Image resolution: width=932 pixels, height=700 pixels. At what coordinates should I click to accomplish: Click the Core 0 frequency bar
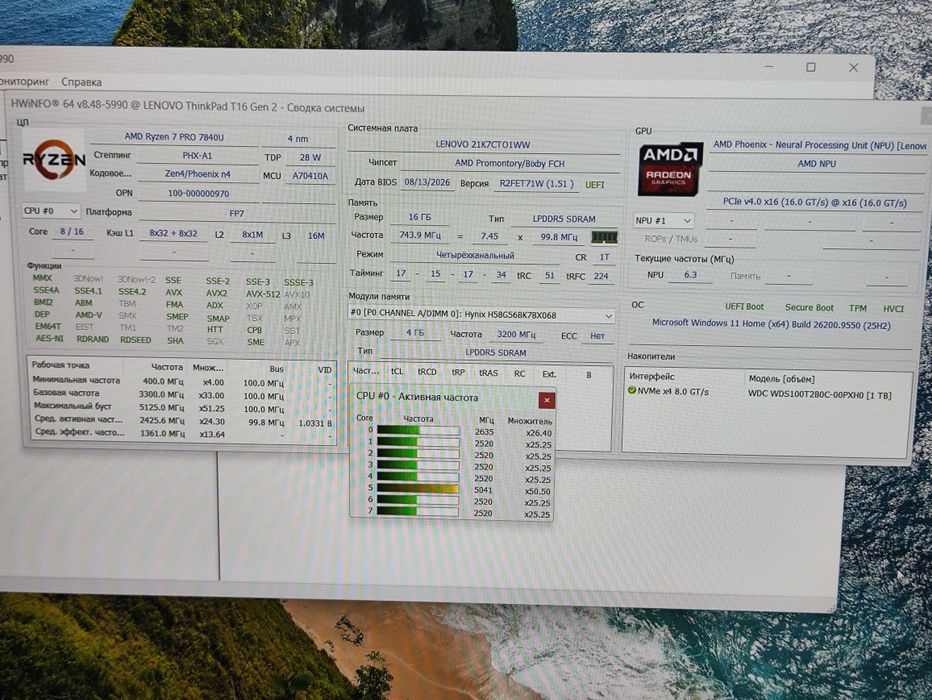coord(418,431)
